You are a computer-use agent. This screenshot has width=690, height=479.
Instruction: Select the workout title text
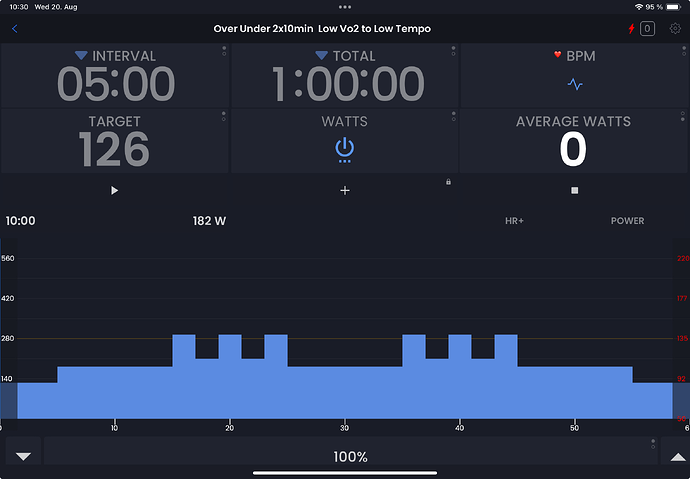pyautogui.click(x=322, y=29)
